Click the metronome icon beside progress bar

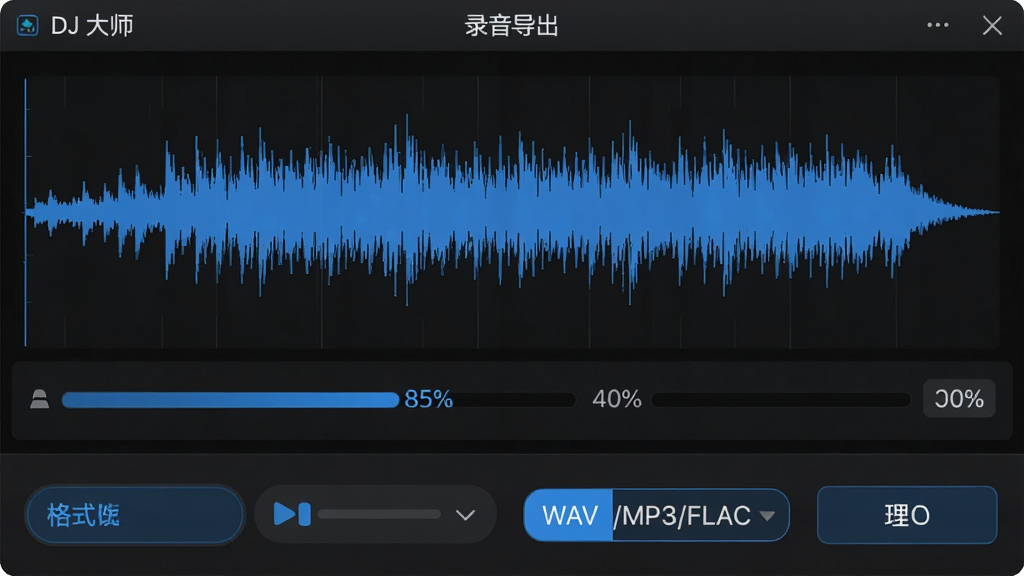point(40,399)
